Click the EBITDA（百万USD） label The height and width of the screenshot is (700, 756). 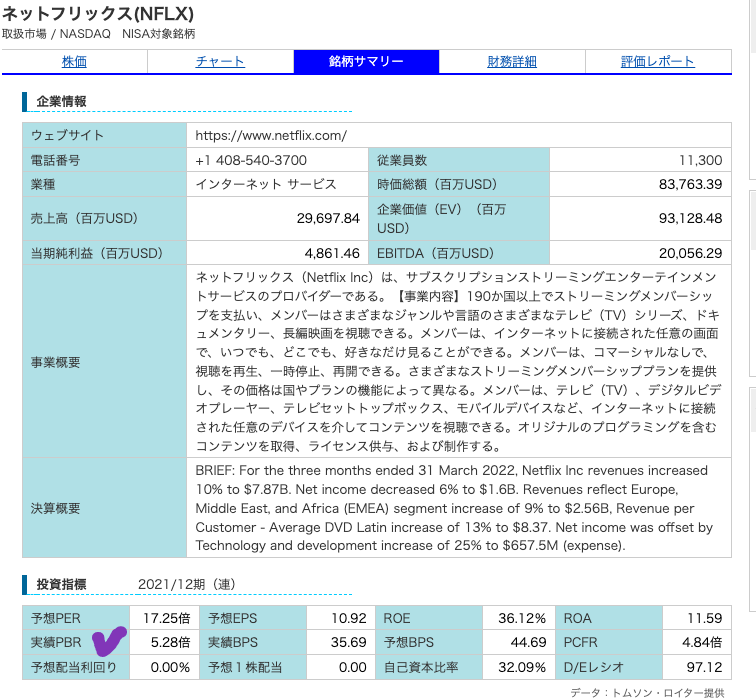435,253
